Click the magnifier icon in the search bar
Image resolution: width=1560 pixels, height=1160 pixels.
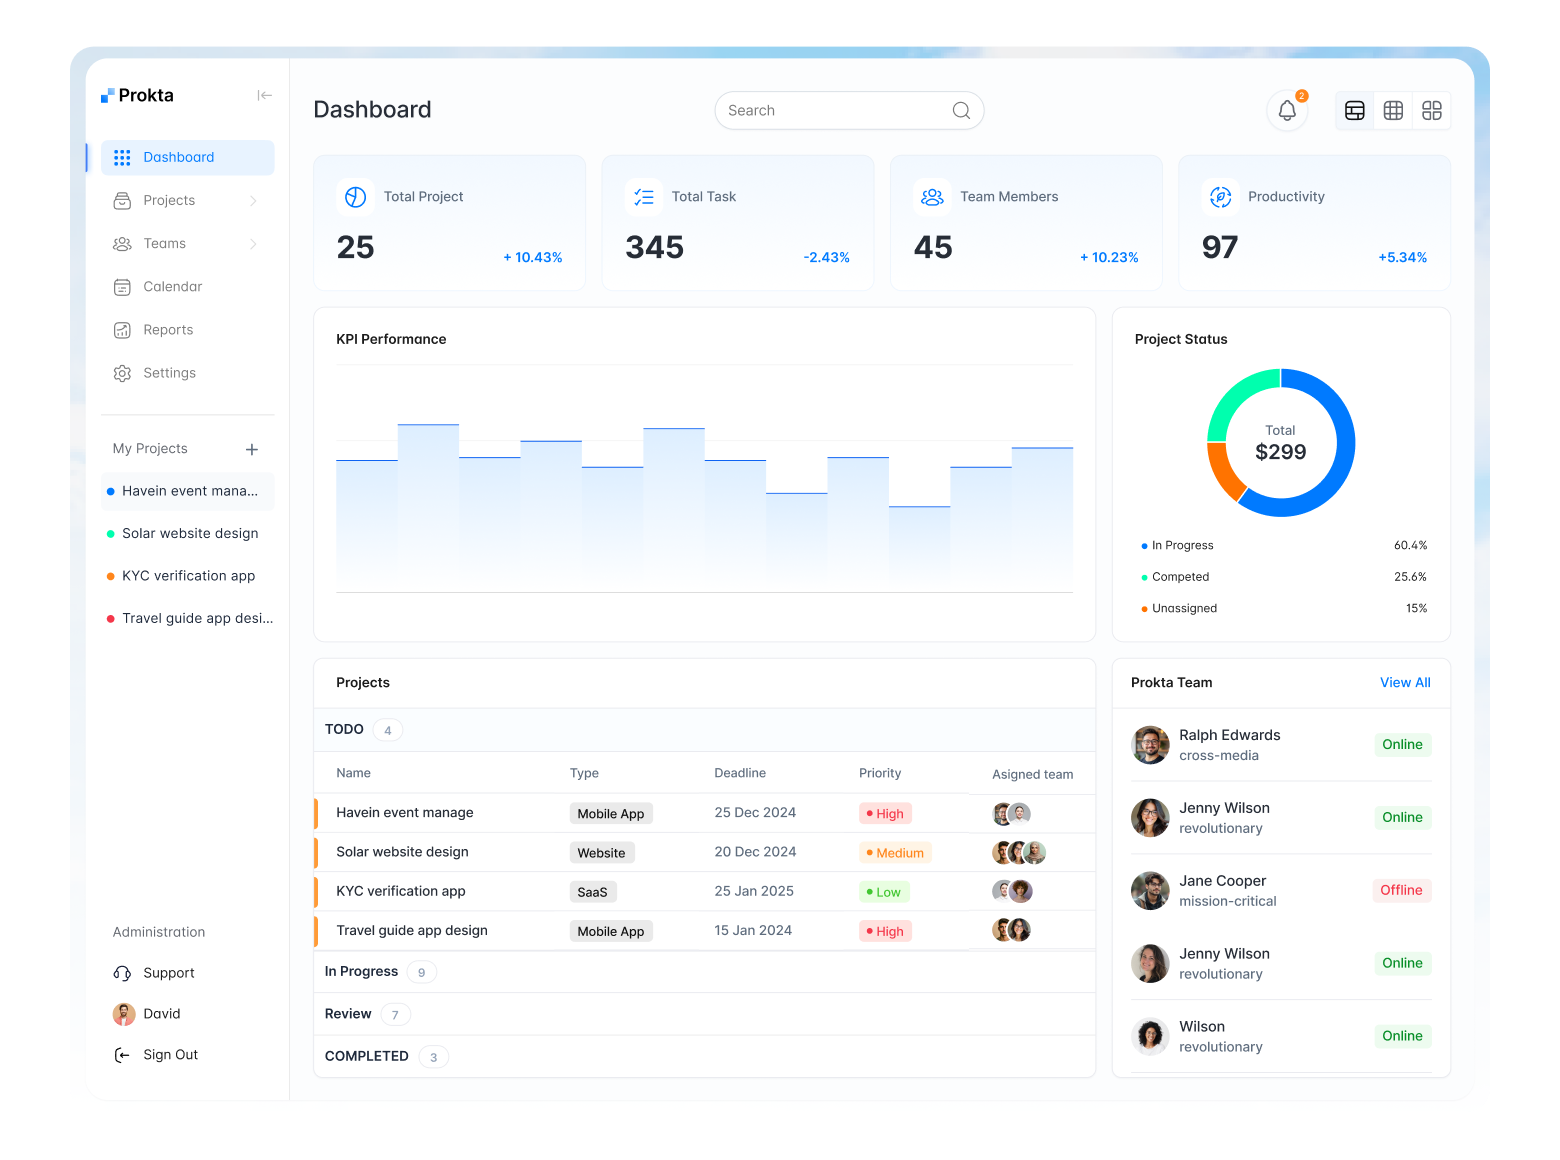coord(961,111)
